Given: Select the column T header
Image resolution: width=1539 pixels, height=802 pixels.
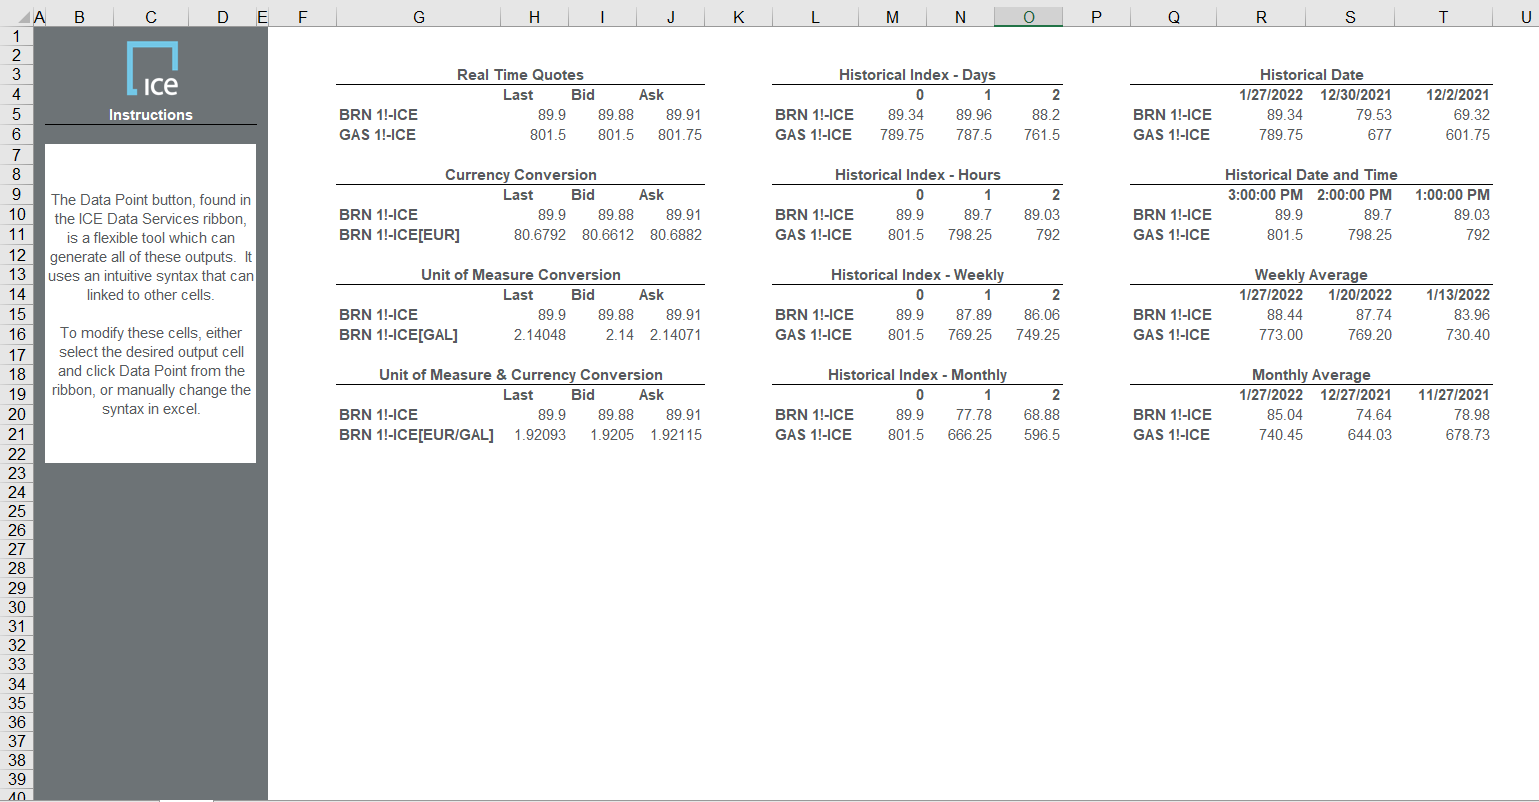Looking at the screenshot, I should [1442, 17].
